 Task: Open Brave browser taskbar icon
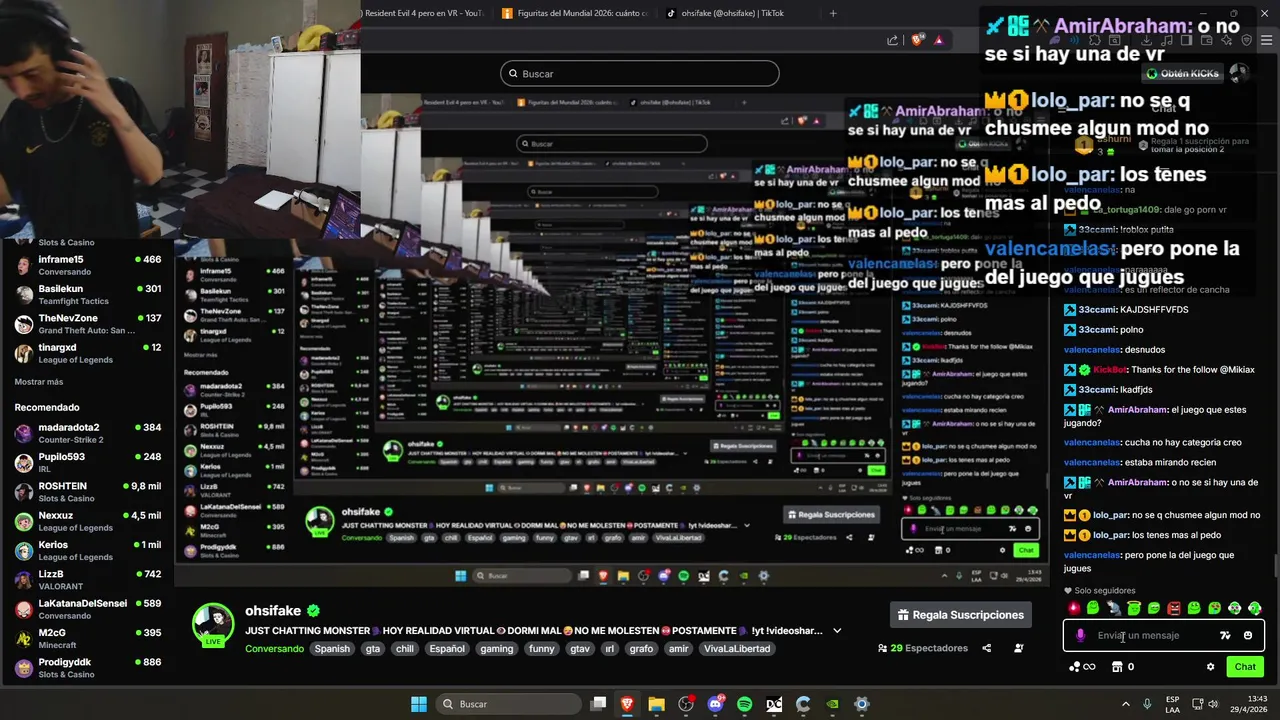click(627, 704)
